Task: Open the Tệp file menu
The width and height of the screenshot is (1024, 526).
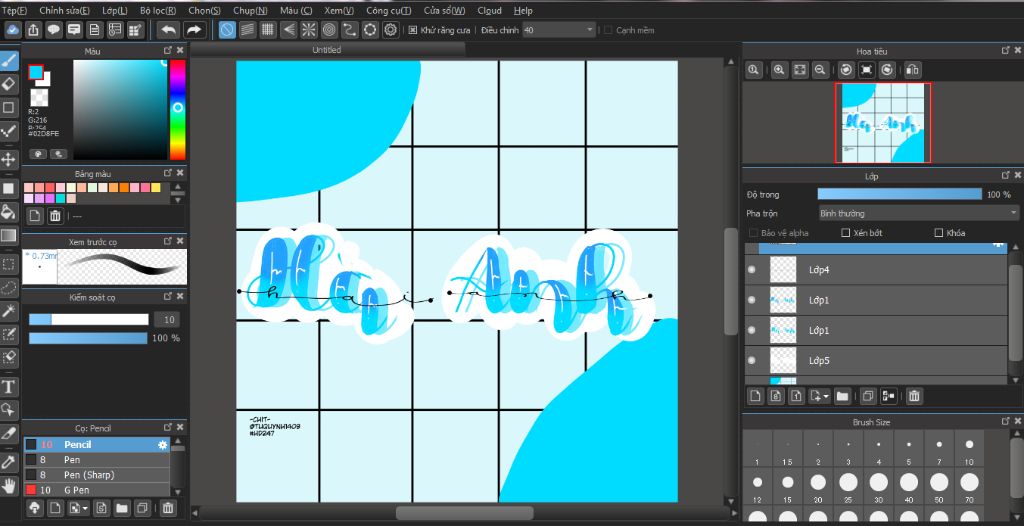Action: [14, 10]
